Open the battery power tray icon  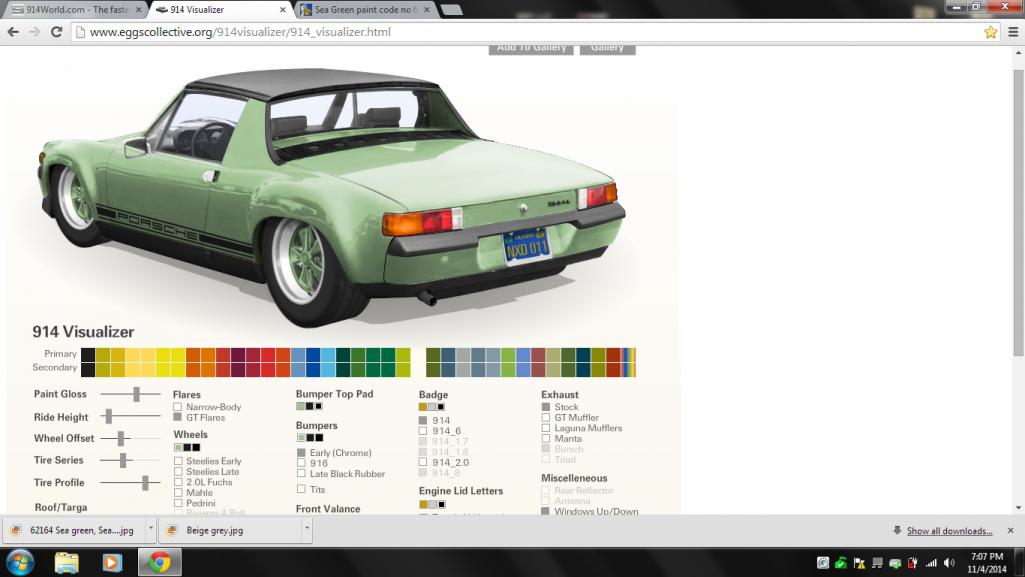pos(913,563)
